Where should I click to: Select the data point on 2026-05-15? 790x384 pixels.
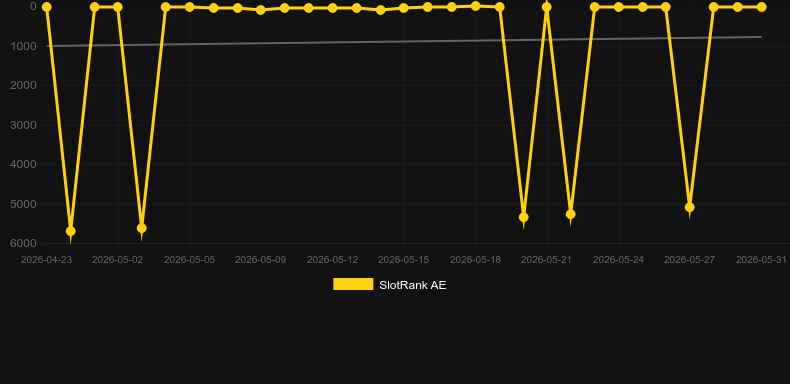(x=404, y=8)
